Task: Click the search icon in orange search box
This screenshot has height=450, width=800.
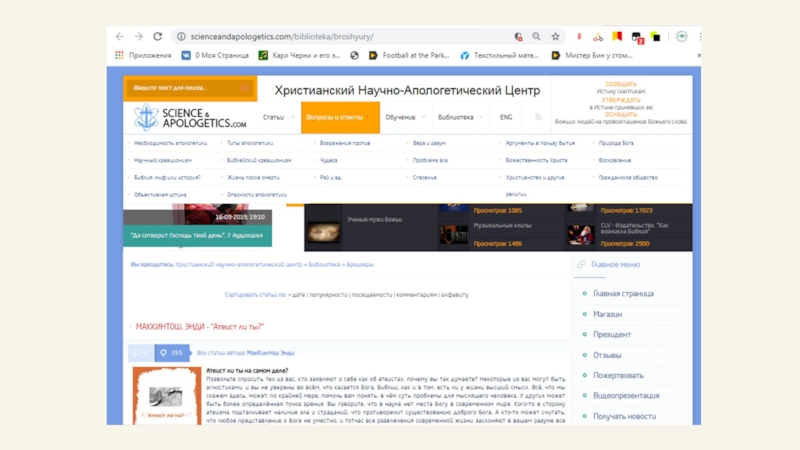Action: 245,89
